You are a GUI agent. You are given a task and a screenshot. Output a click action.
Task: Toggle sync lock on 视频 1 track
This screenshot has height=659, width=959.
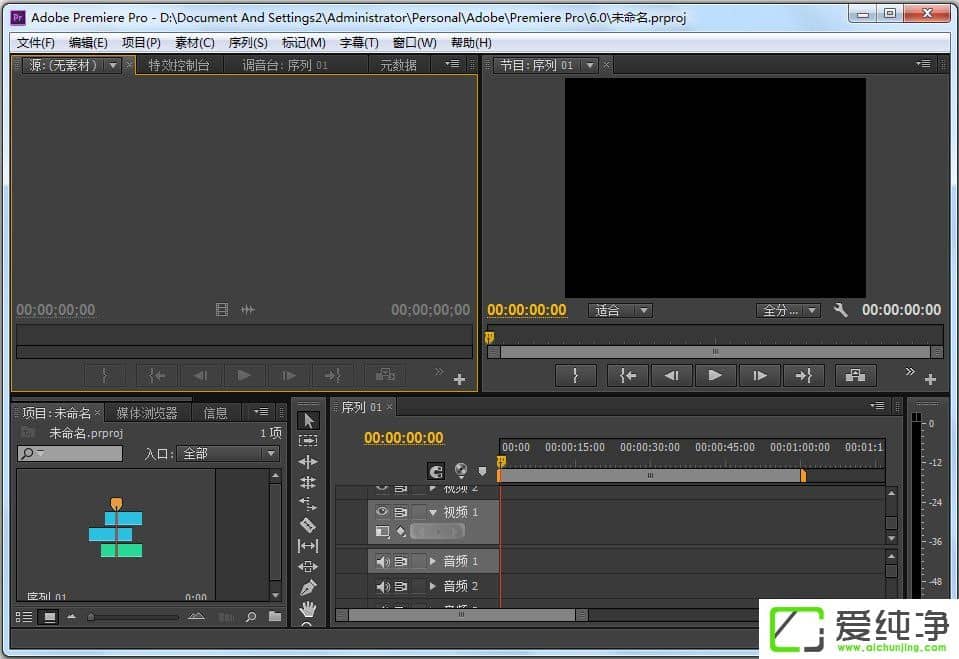(401, 512)
